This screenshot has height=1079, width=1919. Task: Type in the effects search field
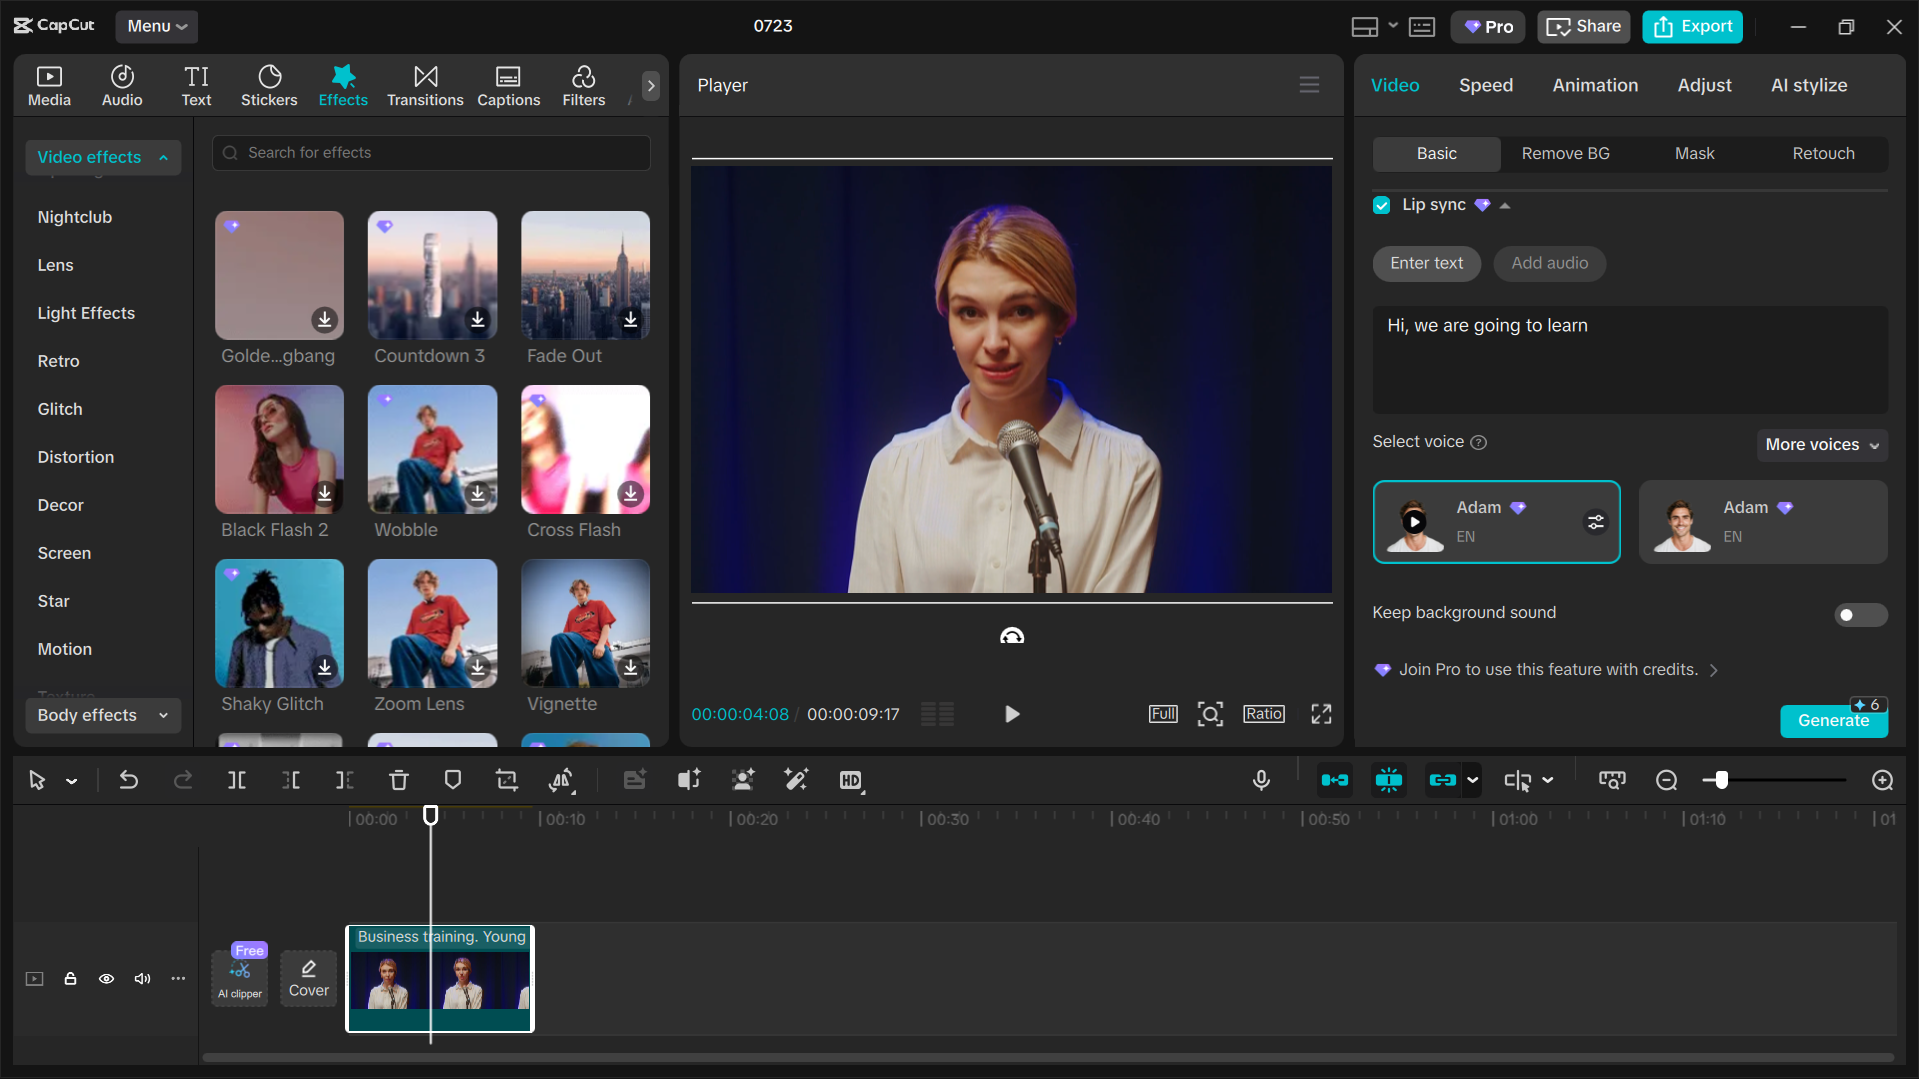(x=430, y=152)
